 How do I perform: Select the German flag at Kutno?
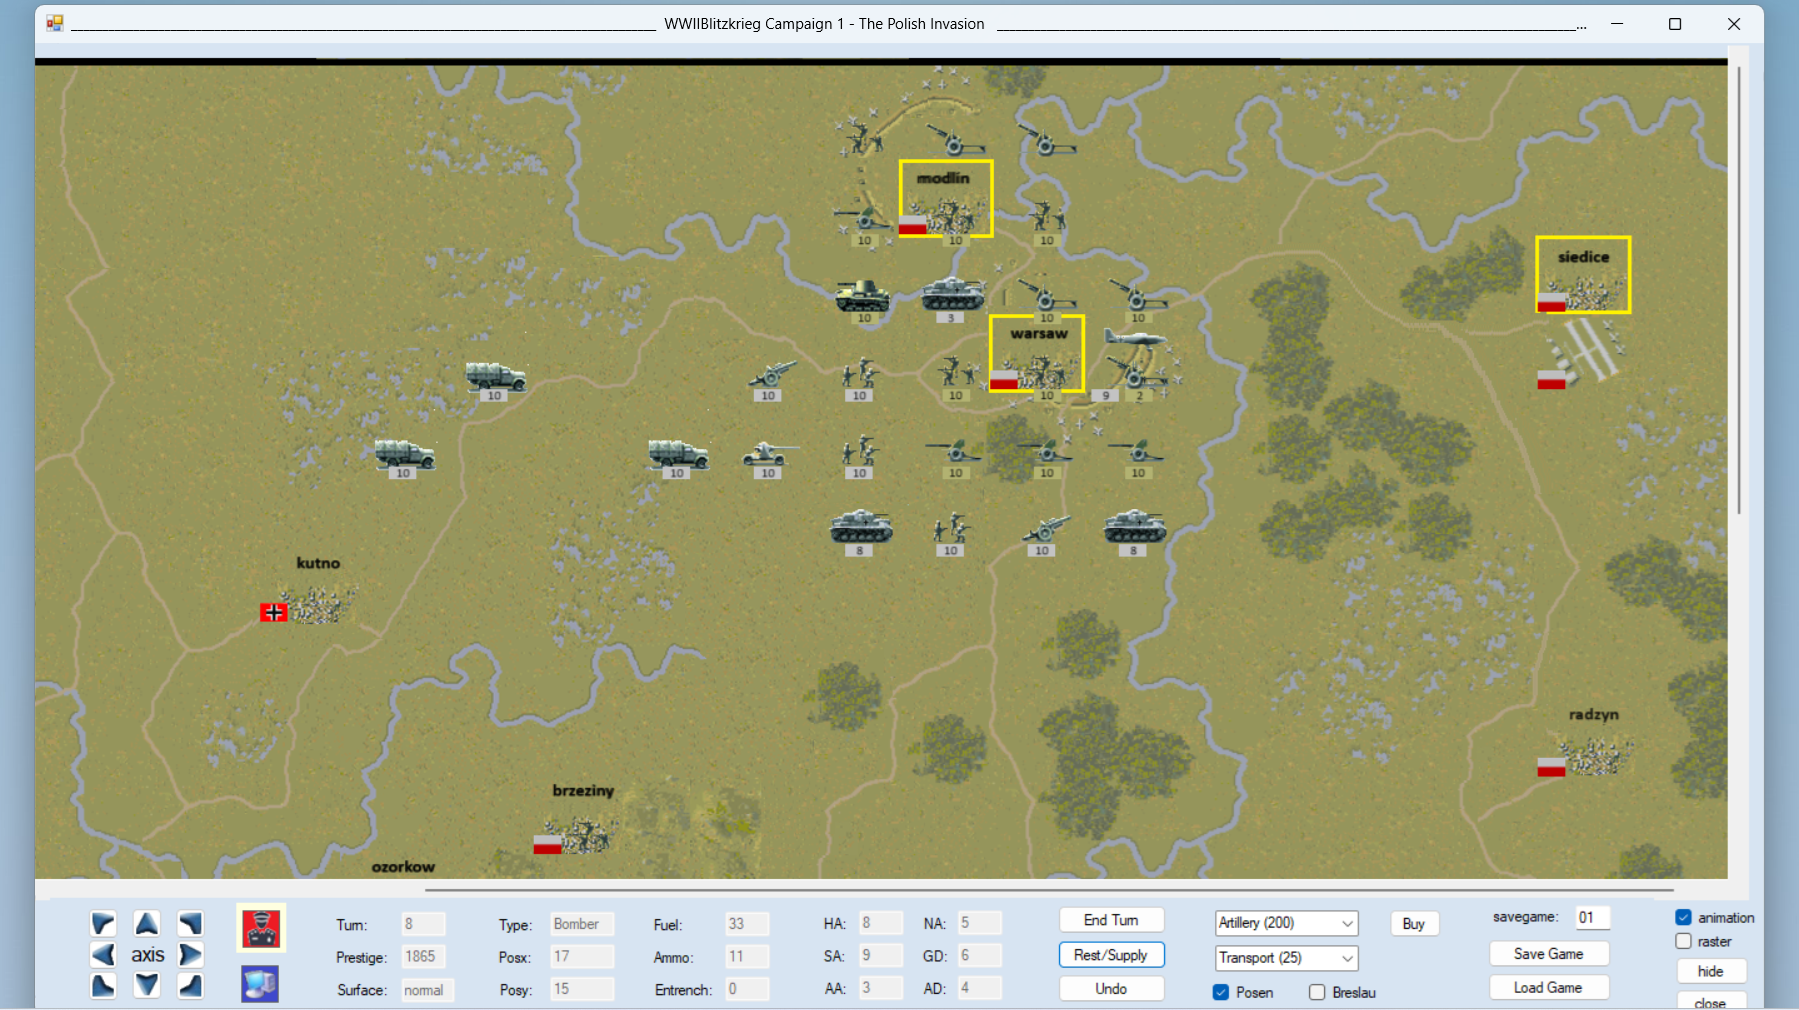(273, 612)
